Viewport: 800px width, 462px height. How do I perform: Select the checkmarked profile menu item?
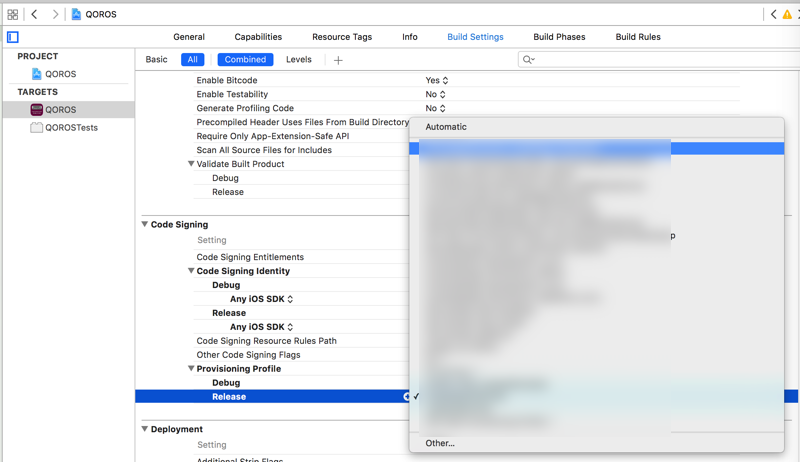point(596,396)
